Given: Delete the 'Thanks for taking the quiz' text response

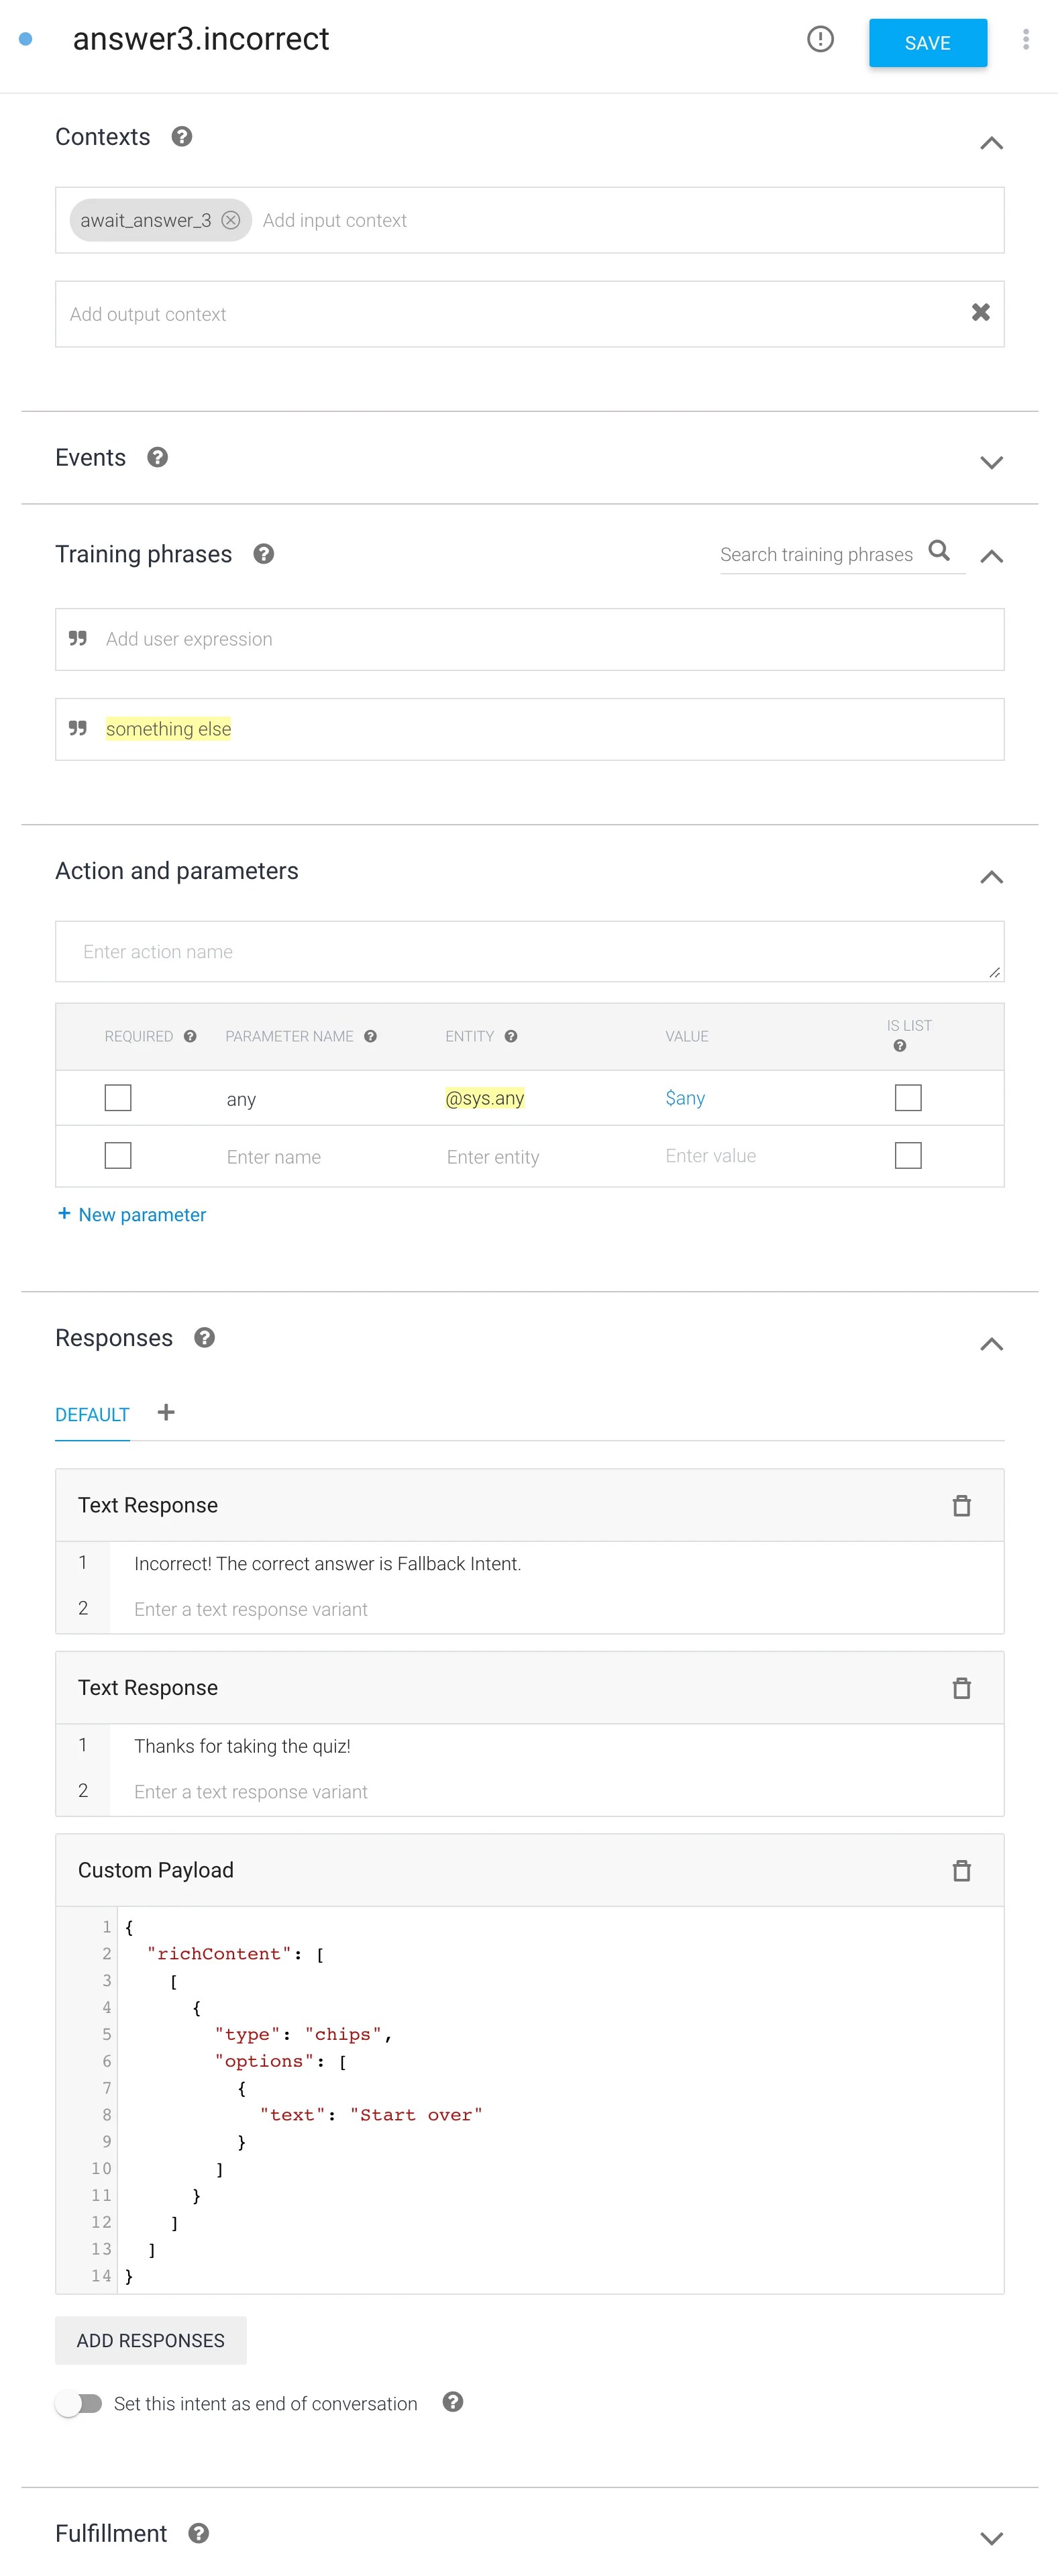Looking at the screenshot, I should [x=961, y=1688].
